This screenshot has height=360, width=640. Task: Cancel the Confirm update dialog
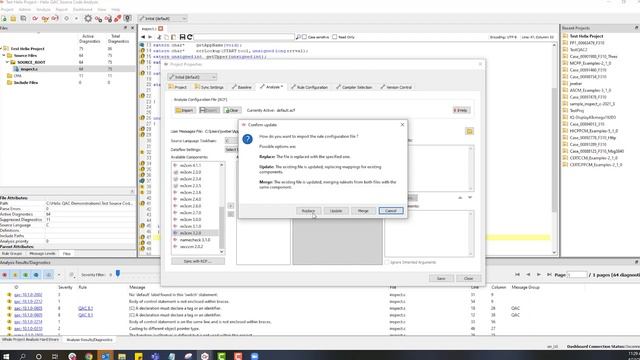pyautogui.click(x=391, y=211)
